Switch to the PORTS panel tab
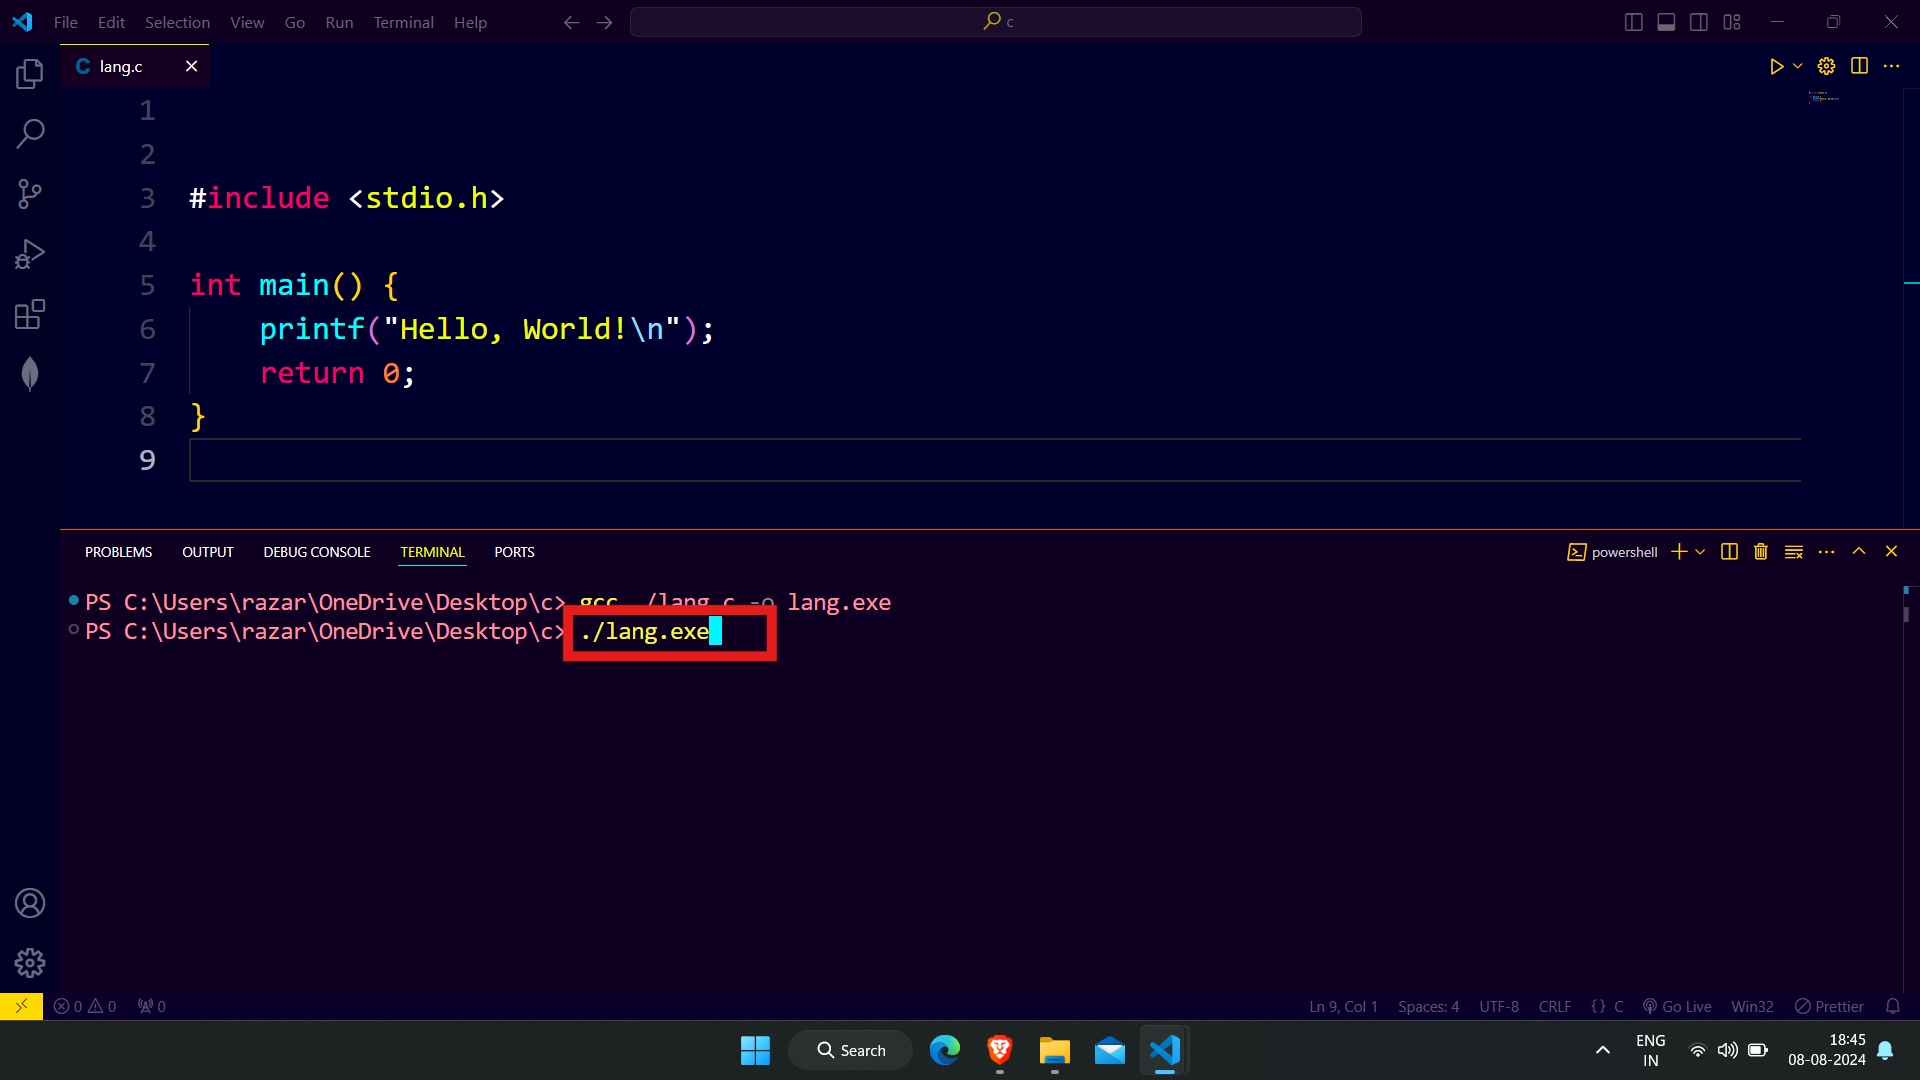The image size is (1920, 1080). pyautogui.click(x=514, y=552)
